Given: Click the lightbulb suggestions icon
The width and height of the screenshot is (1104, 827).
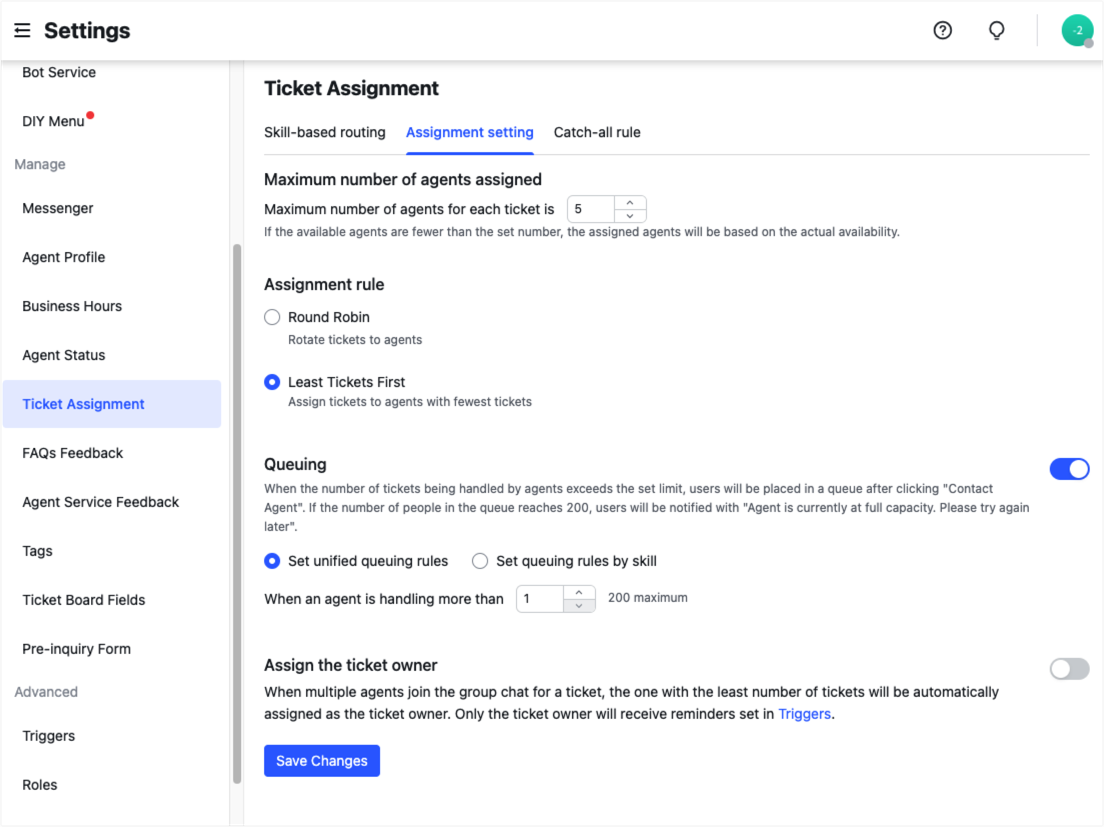Looking at the screenshot, I should (x=996, y=30).
